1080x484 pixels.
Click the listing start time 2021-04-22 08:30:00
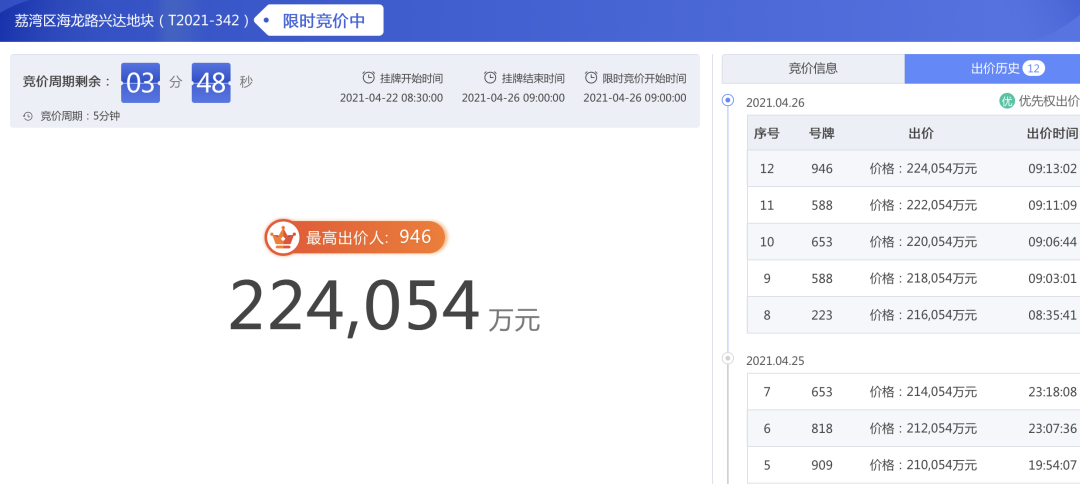coord(391,98)
